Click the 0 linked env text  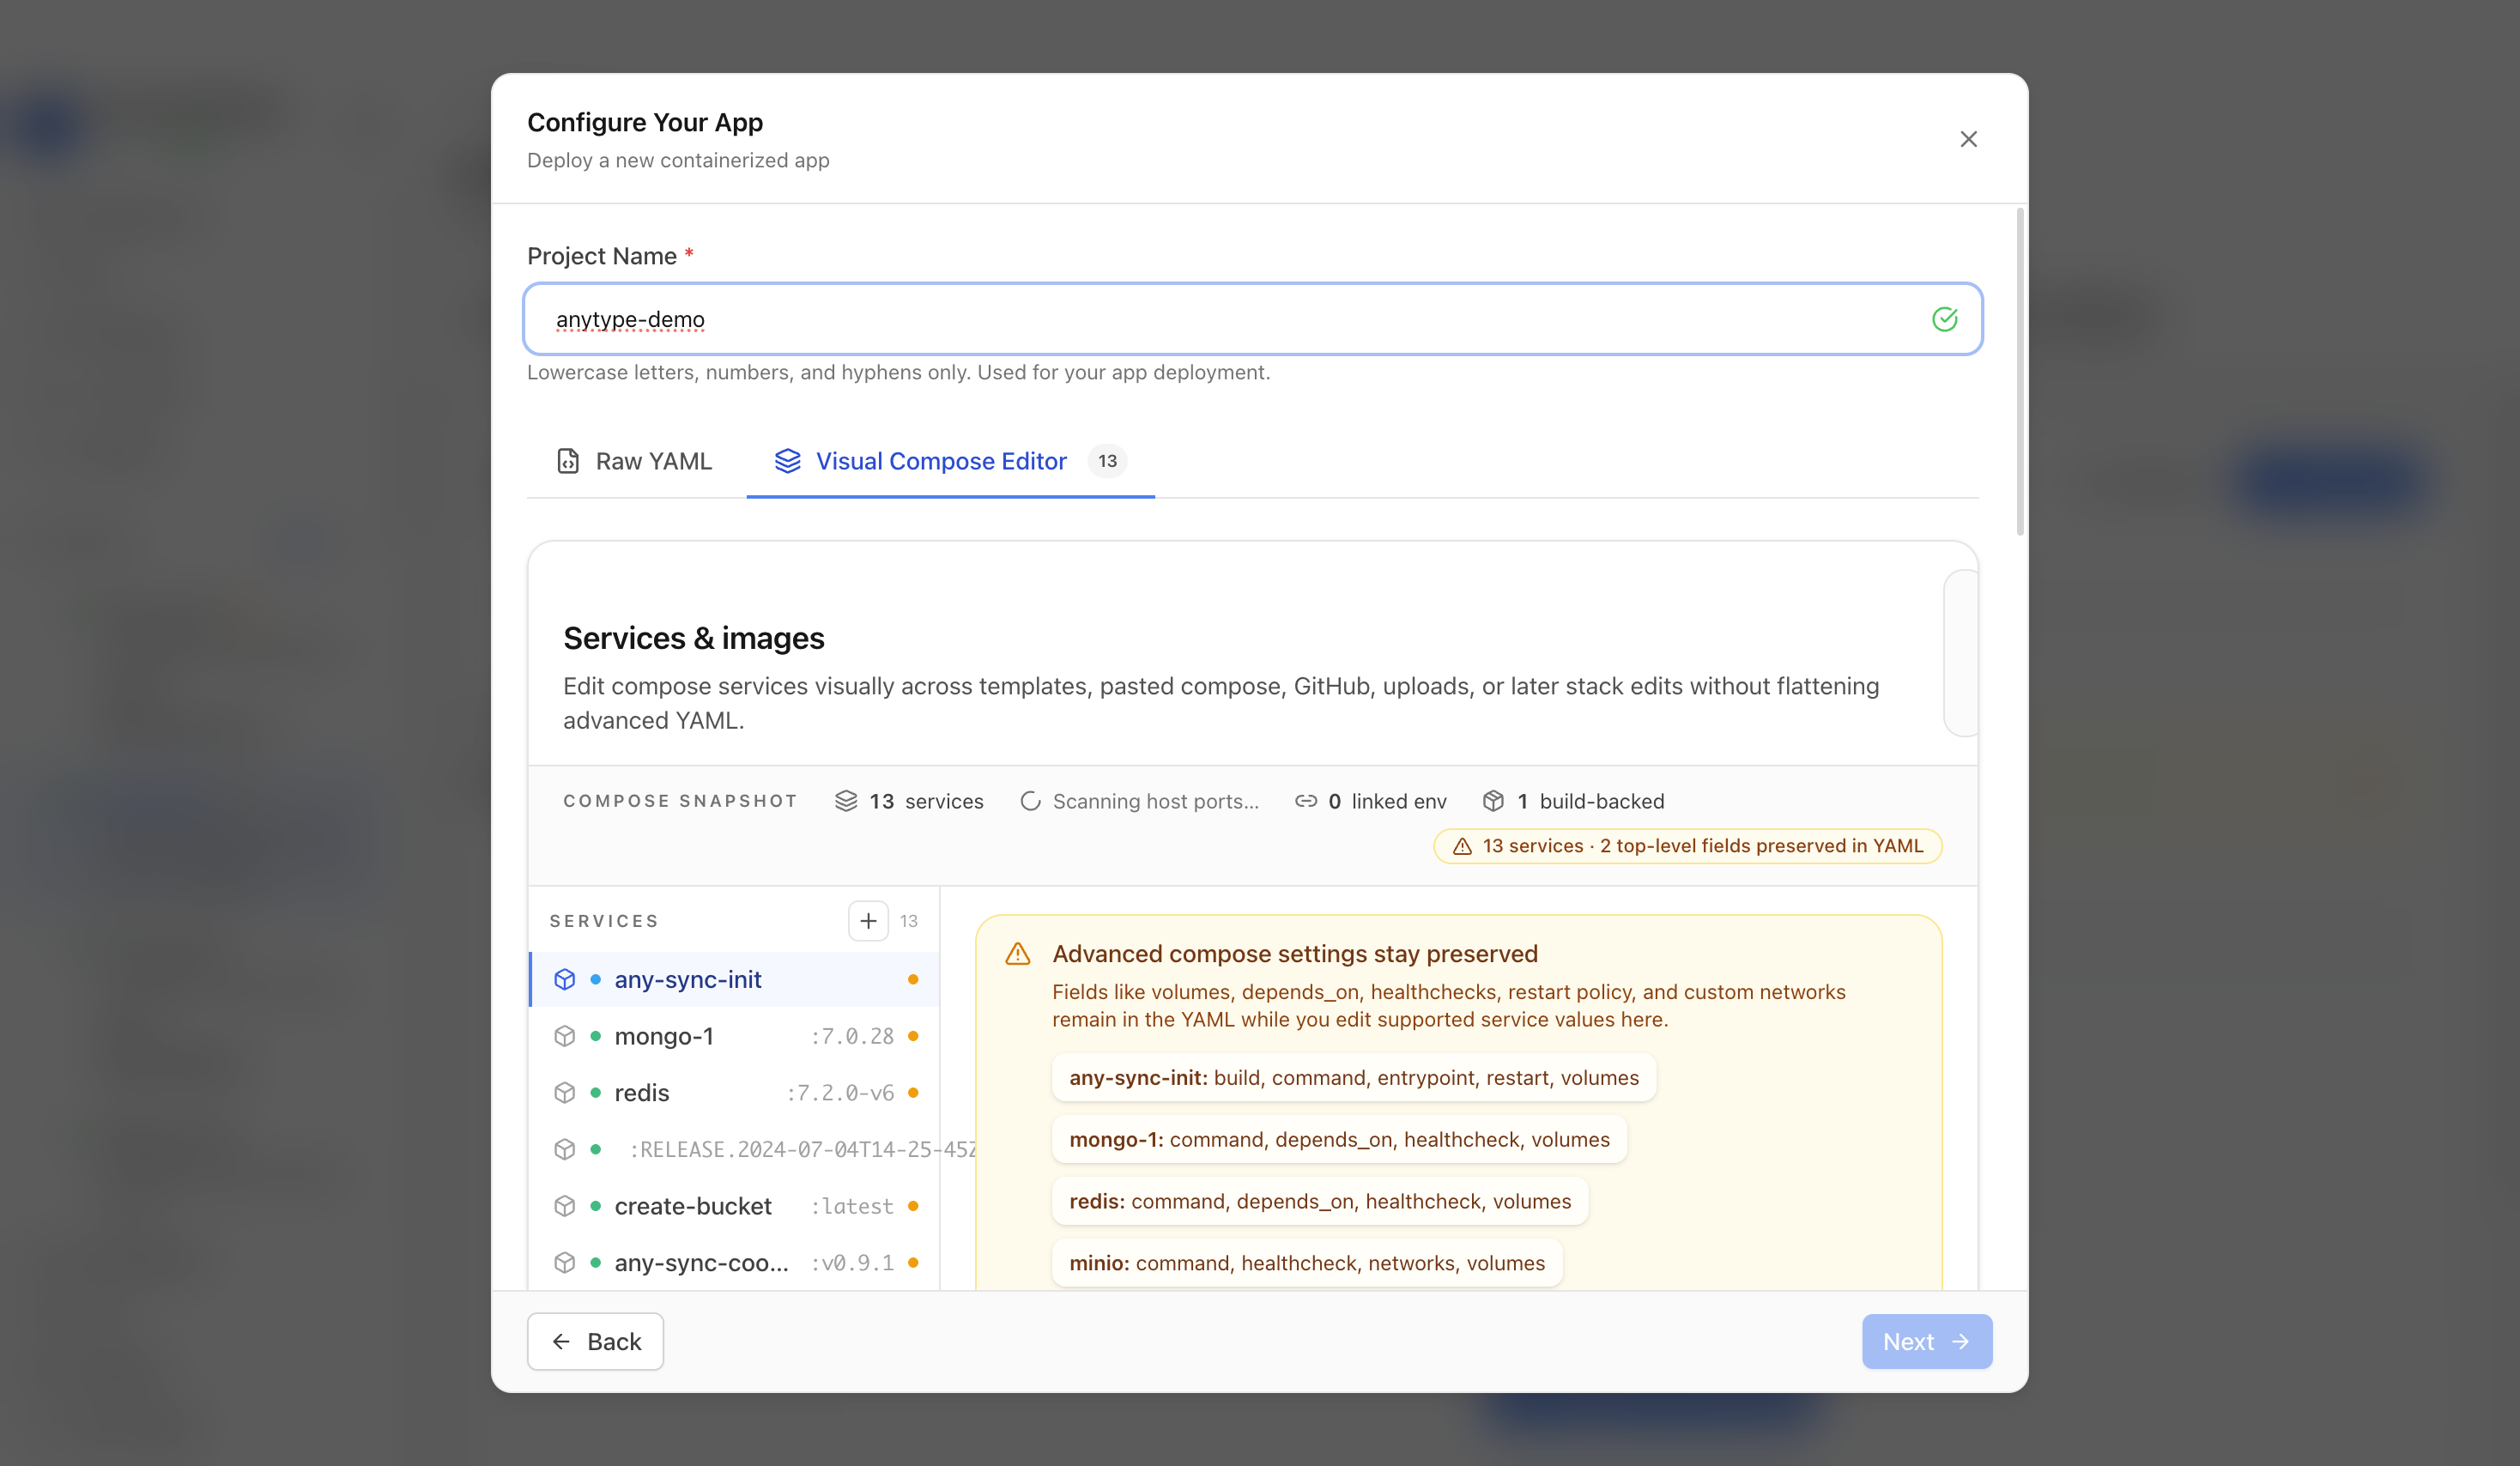[x=1387, y=801]
